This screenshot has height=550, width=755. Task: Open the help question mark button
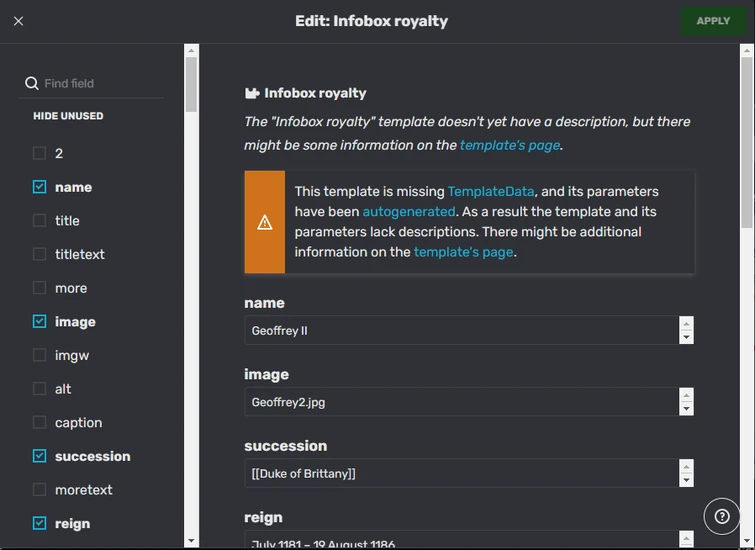pyautogui.click(x=722, y=516)
